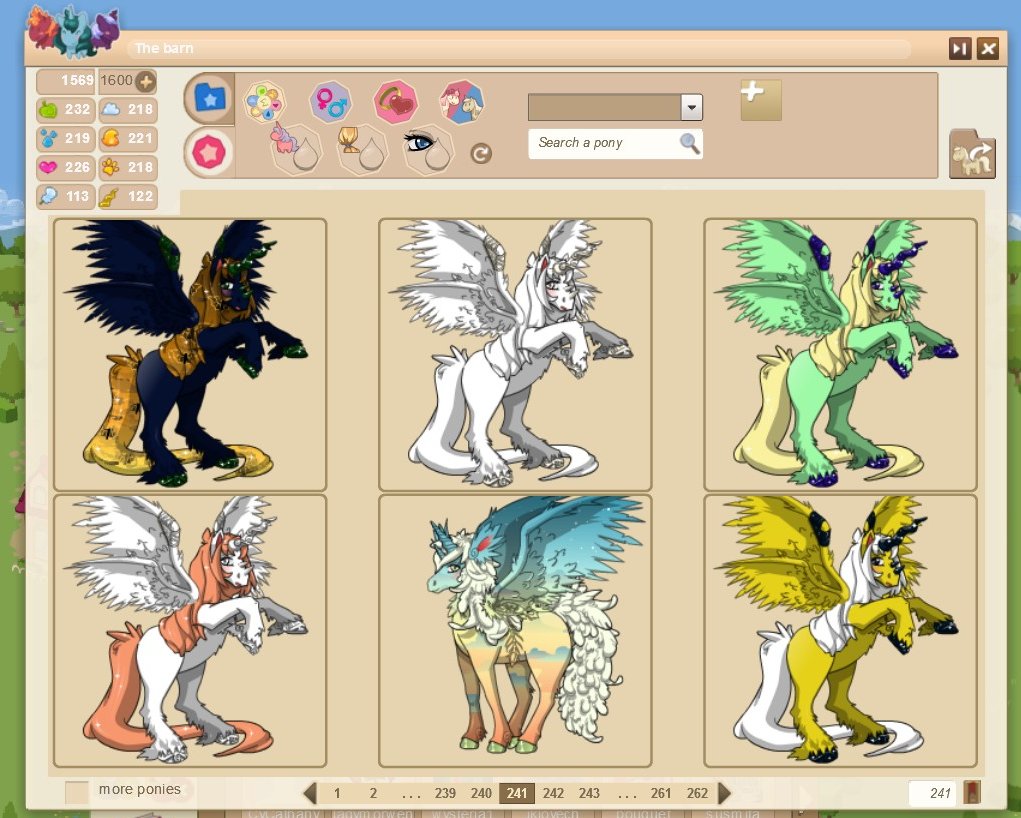Click the magnifying glass search icon
This screenshot has height=818, width=1021.
pyautogui.click(x=690, y=143)
